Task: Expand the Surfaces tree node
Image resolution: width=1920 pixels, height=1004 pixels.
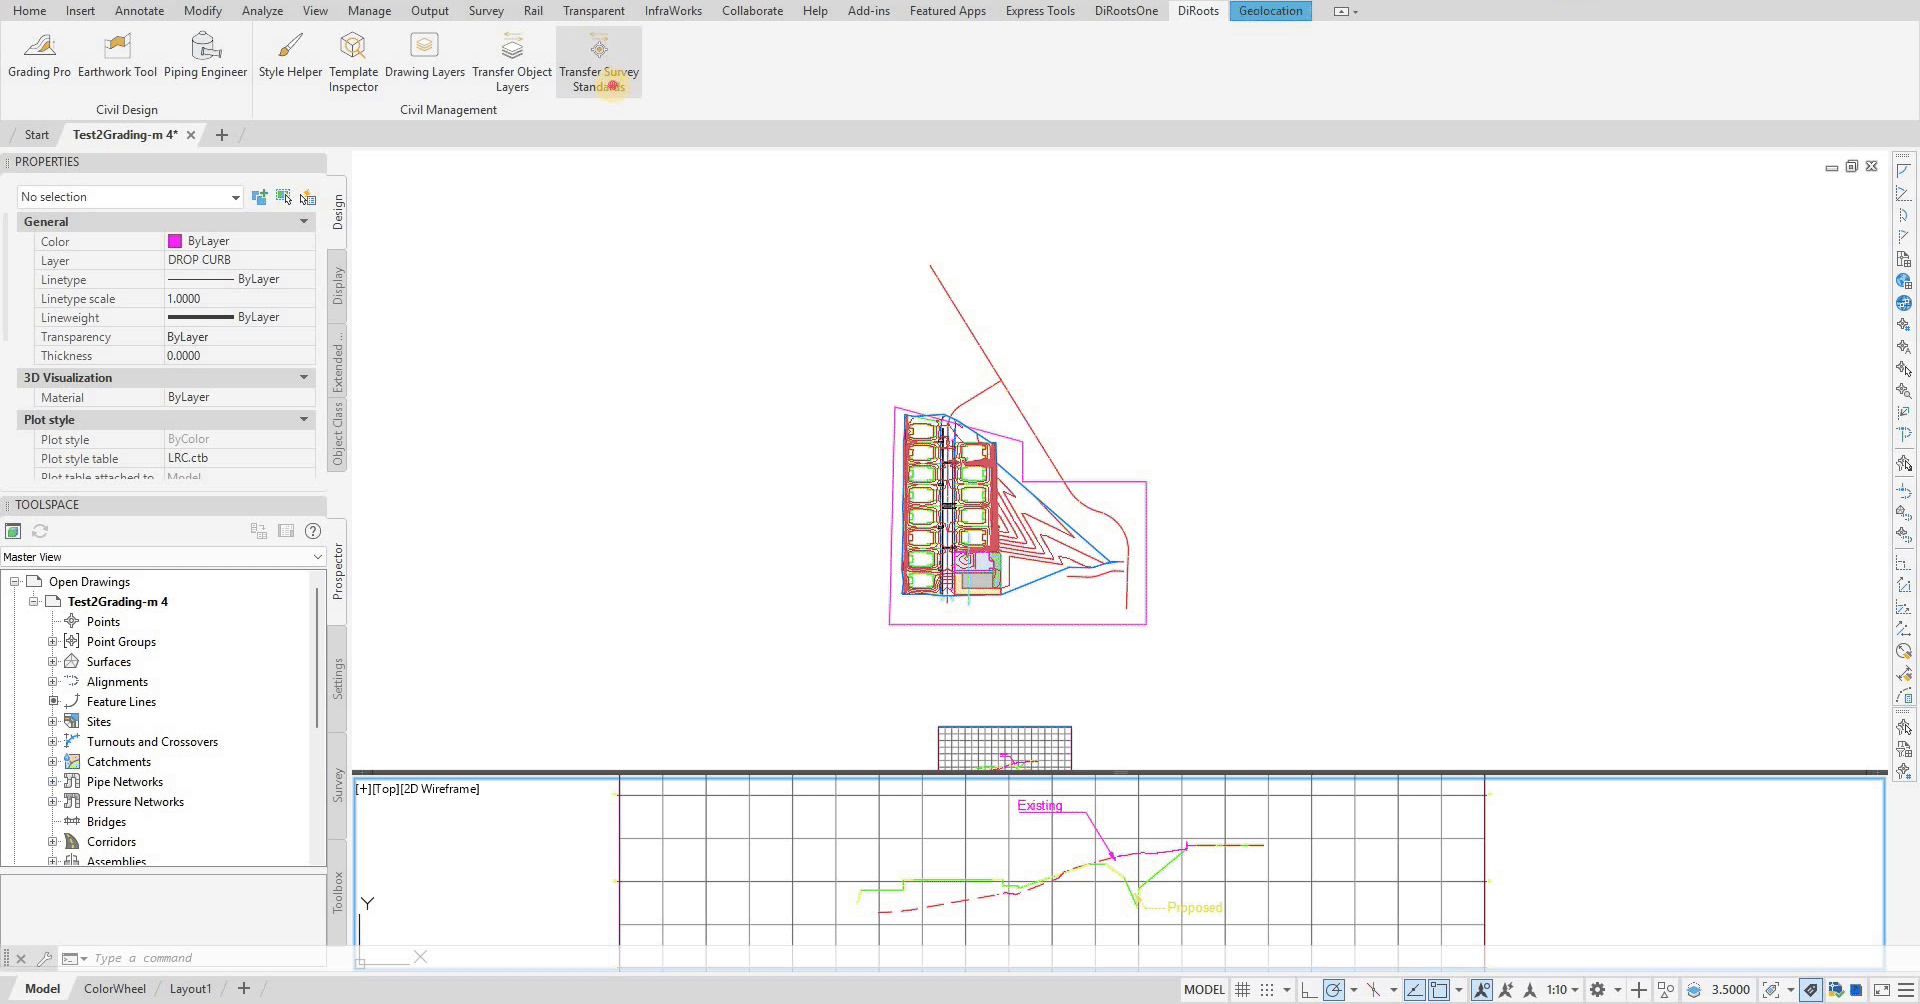Action: pos(53,662)
